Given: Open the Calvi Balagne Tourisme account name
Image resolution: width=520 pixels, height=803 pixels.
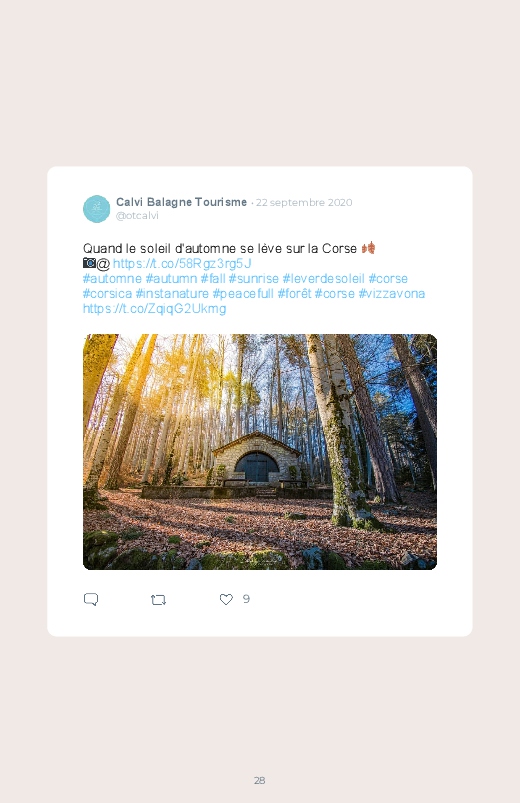Looking at the screenshot, I should click(181, 202).
